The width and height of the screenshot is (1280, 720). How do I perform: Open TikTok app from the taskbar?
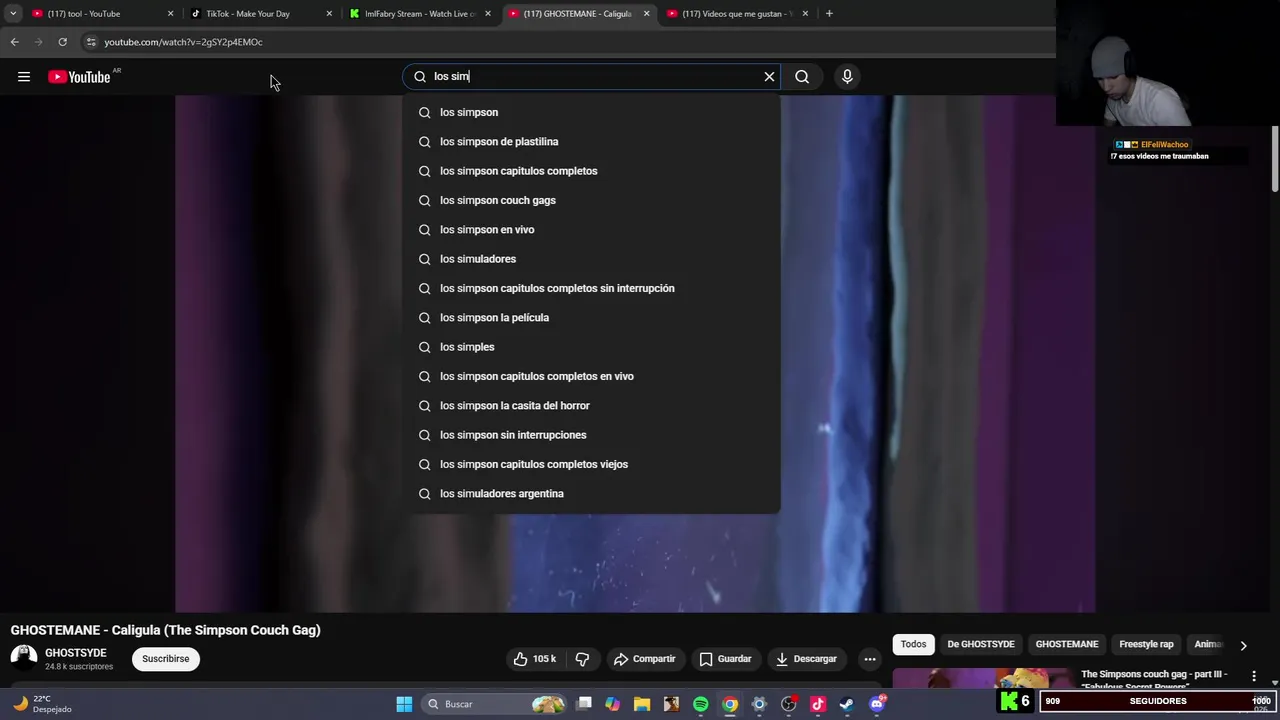[x=818, y=704]
